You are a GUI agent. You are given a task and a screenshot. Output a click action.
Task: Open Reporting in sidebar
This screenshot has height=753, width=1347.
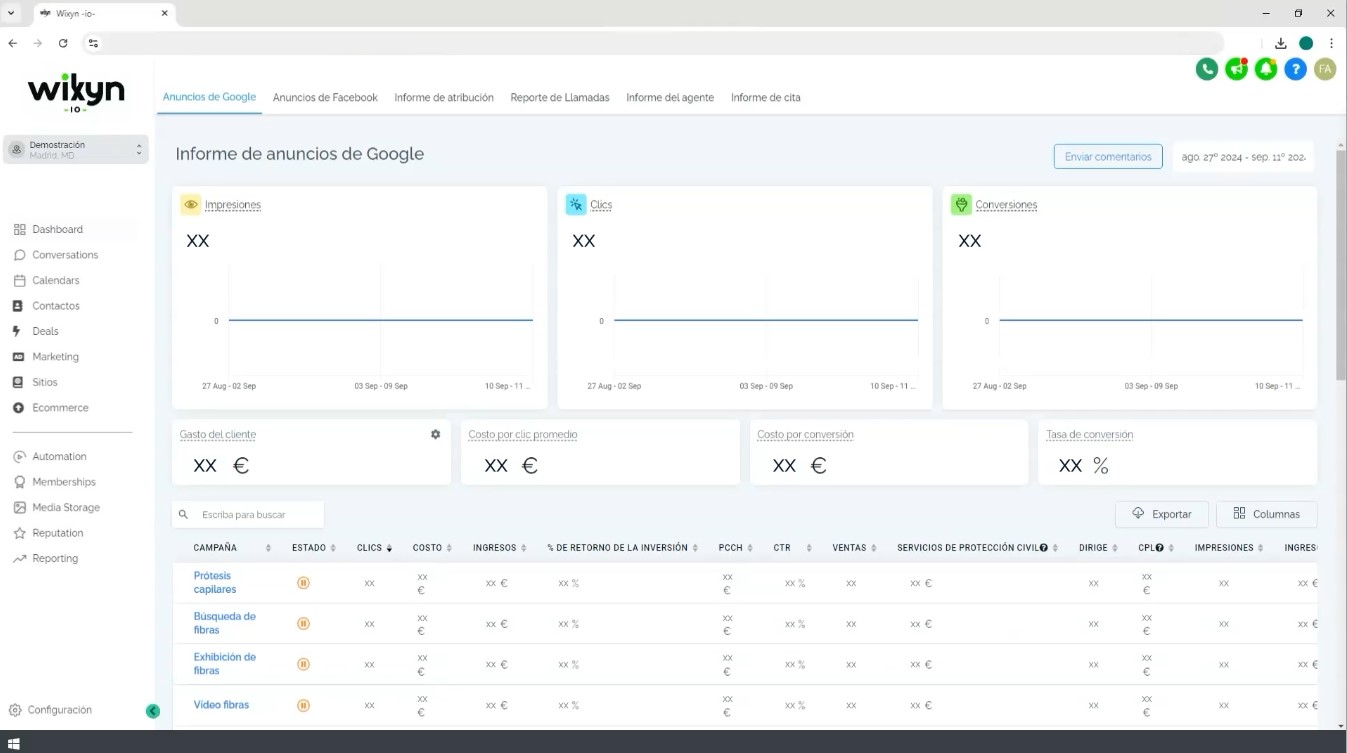tap(54, 558)
